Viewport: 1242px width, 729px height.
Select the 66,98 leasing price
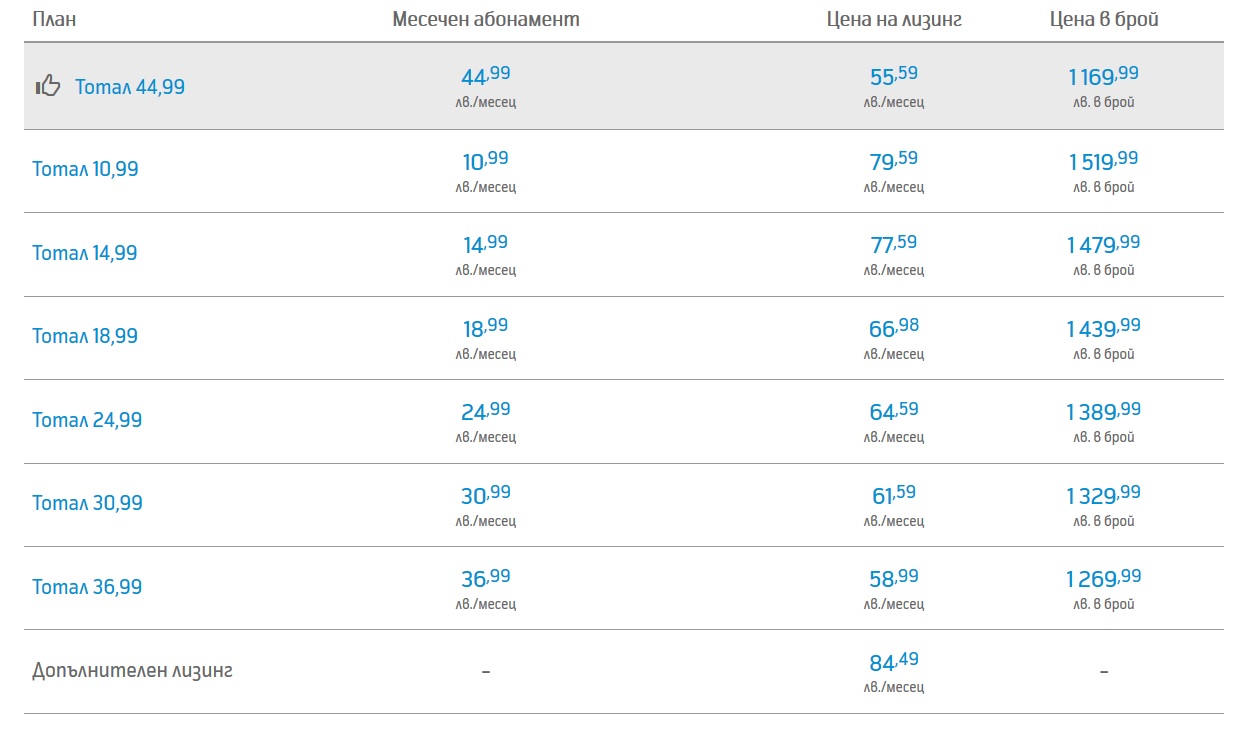point(893,328)
